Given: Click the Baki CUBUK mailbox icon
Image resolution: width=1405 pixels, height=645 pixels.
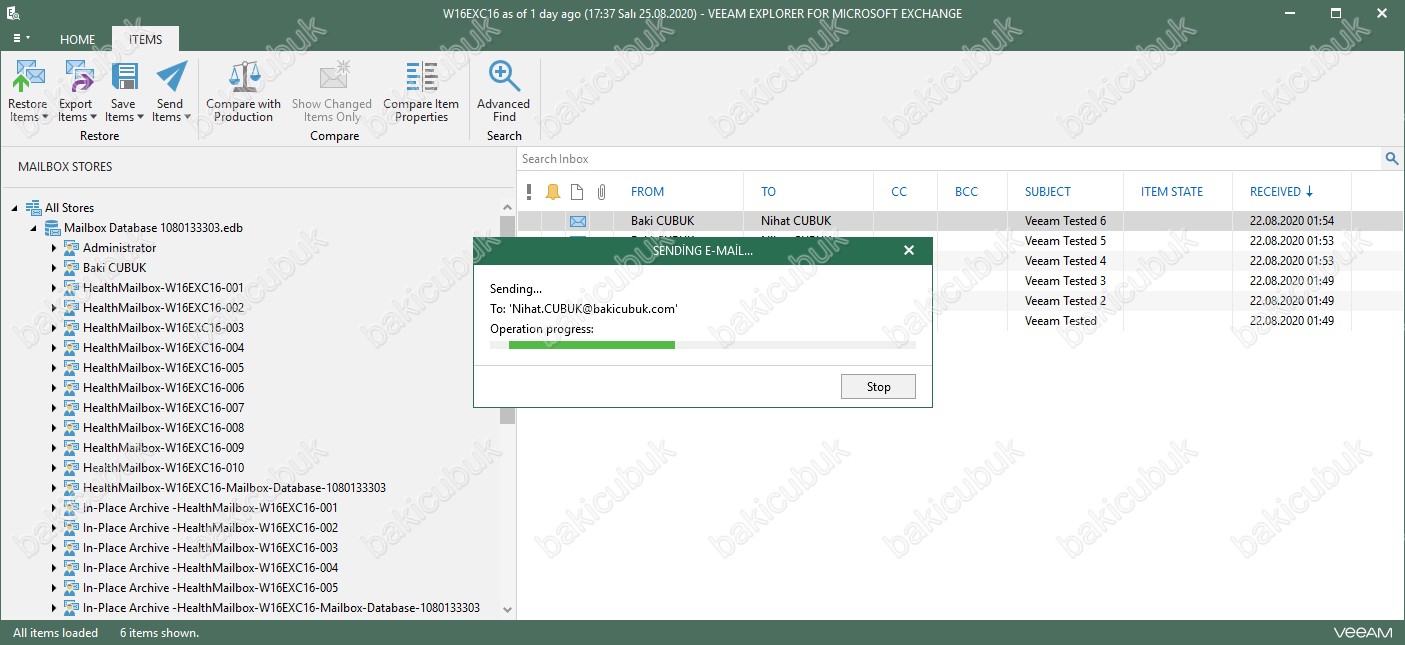Looking at the screenshot, I should 71,268.
